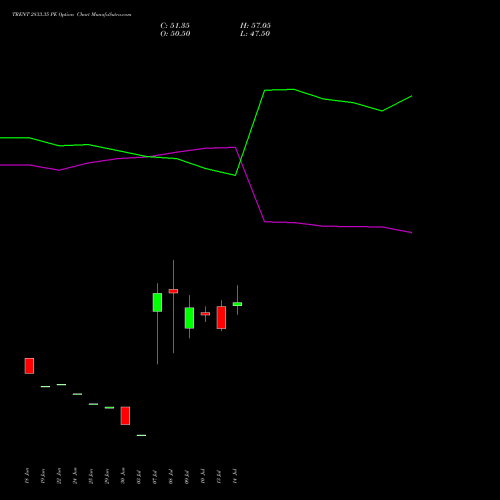500x500 pixels.
Task: Select the close value C: 51.35
Action: tap(175, 26)
